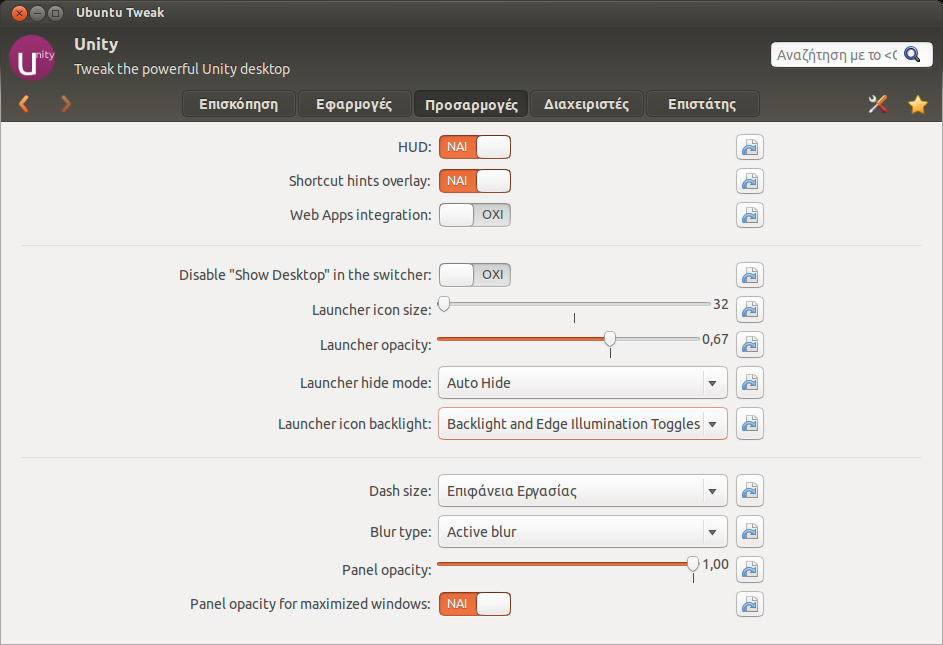Screen dimensions: 943x645
Task: Toggle the HUD switch off
Action: pyautogui.click(x=475, y=147)
